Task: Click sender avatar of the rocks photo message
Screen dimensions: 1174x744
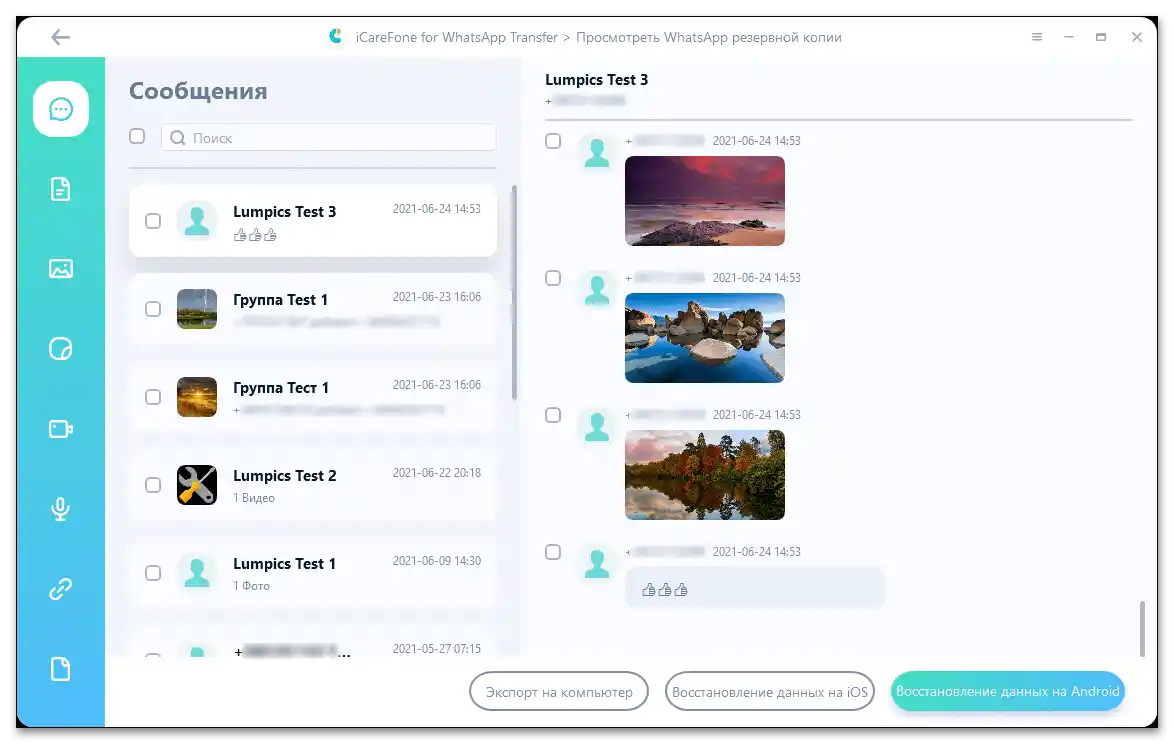Action: 597,290
